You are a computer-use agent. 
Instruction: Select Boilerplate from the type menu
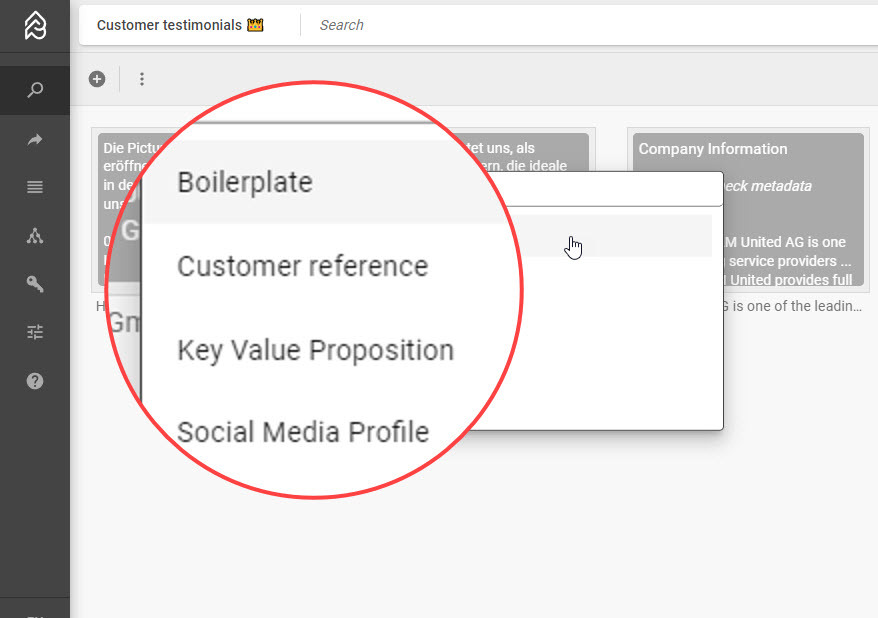tap(245, 182)
